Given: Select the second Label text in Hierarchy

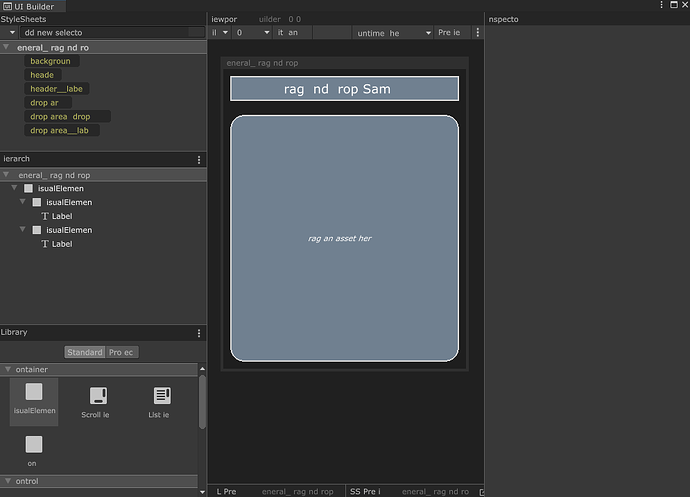Looking at the screenshot, I should point(62,244).
